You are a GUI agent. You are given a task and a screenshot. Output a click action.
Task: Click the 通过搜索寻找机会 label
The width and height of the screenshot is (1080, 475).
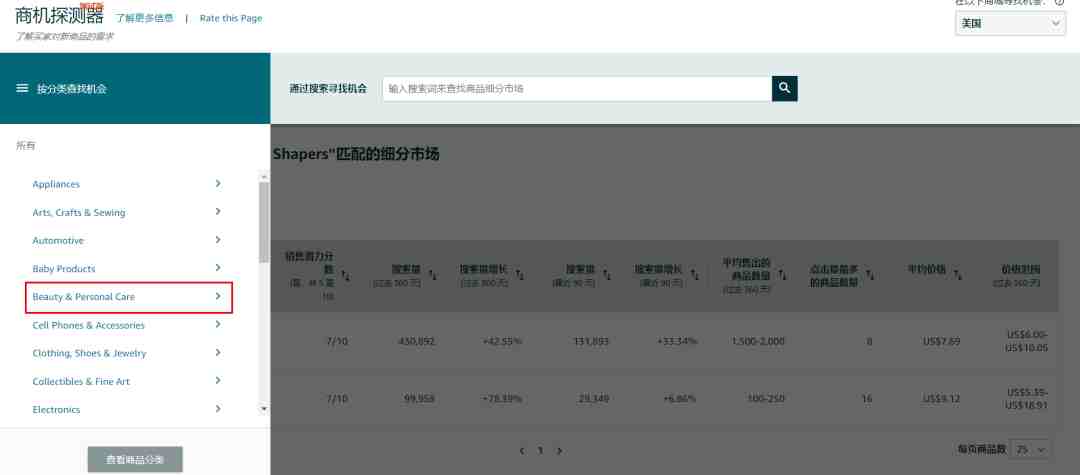pyautogui.click(x=328, y=89)
